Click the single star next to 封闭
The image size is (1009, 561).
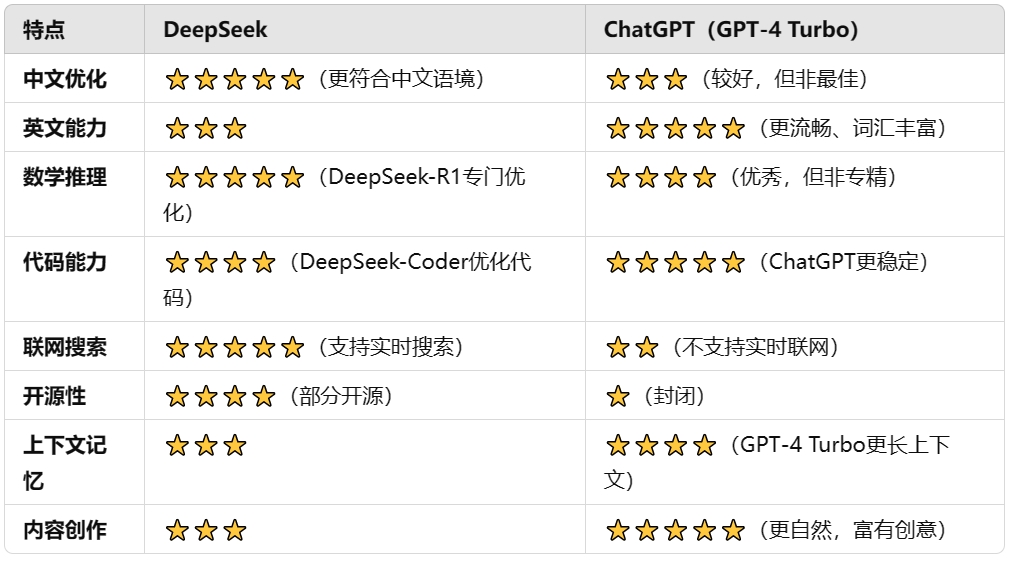pos(618,396)
